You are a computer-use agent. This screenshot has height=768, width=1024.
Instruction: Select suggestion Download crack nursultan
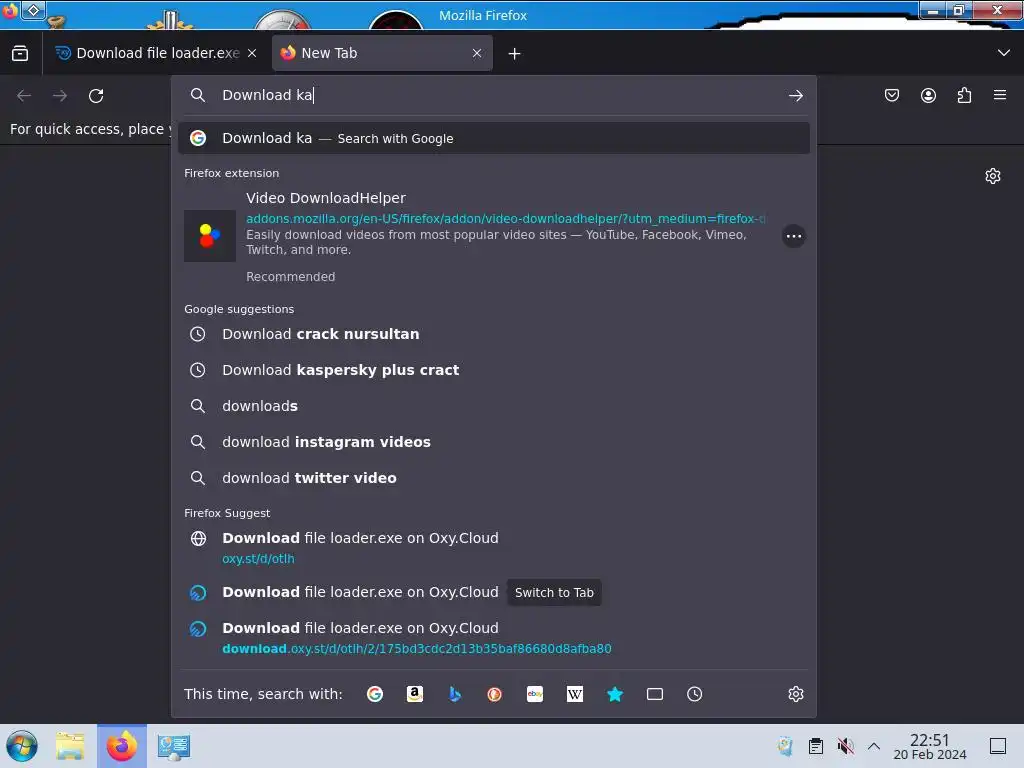pyautogui.click(x=494, y=334)
